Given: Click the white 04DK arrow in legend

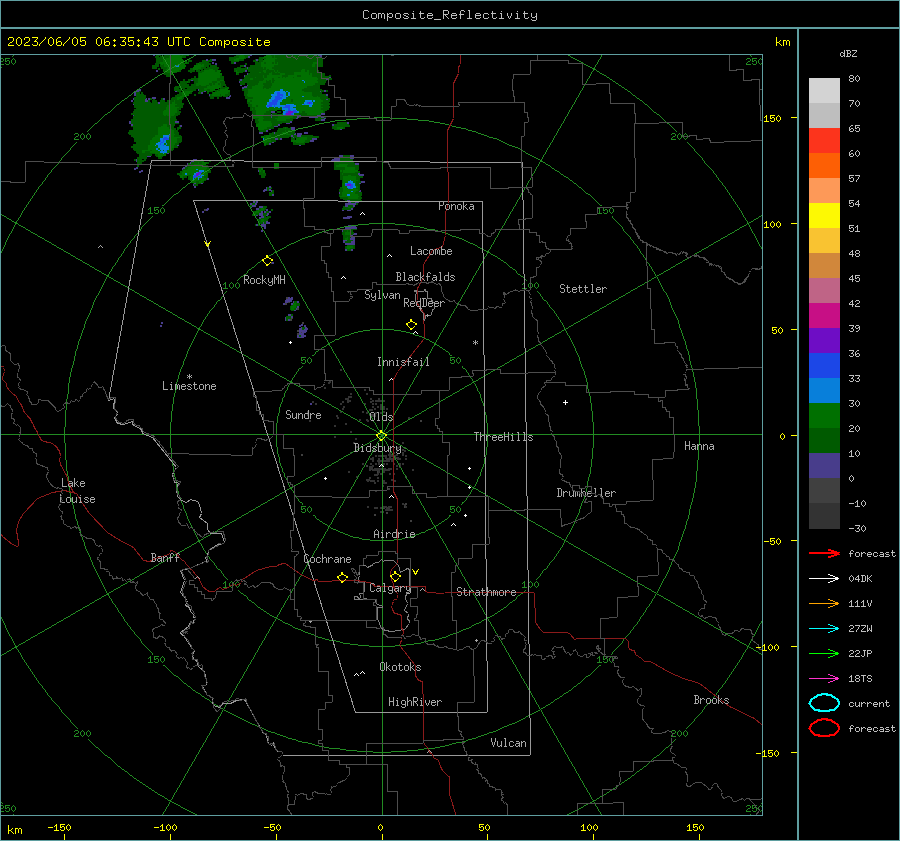Looking at the screenshot, I should point(824,579).
